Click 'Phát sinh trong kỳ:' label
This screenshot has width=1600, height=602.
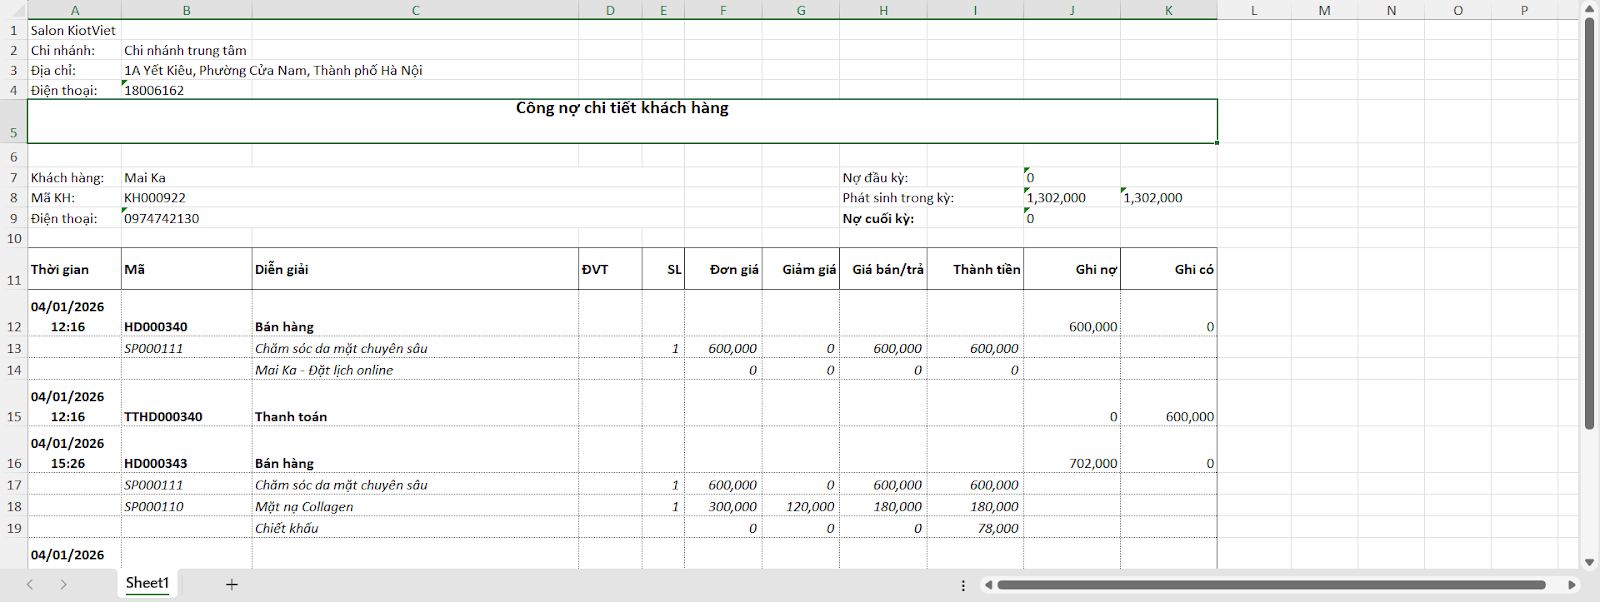click(898, 198)
